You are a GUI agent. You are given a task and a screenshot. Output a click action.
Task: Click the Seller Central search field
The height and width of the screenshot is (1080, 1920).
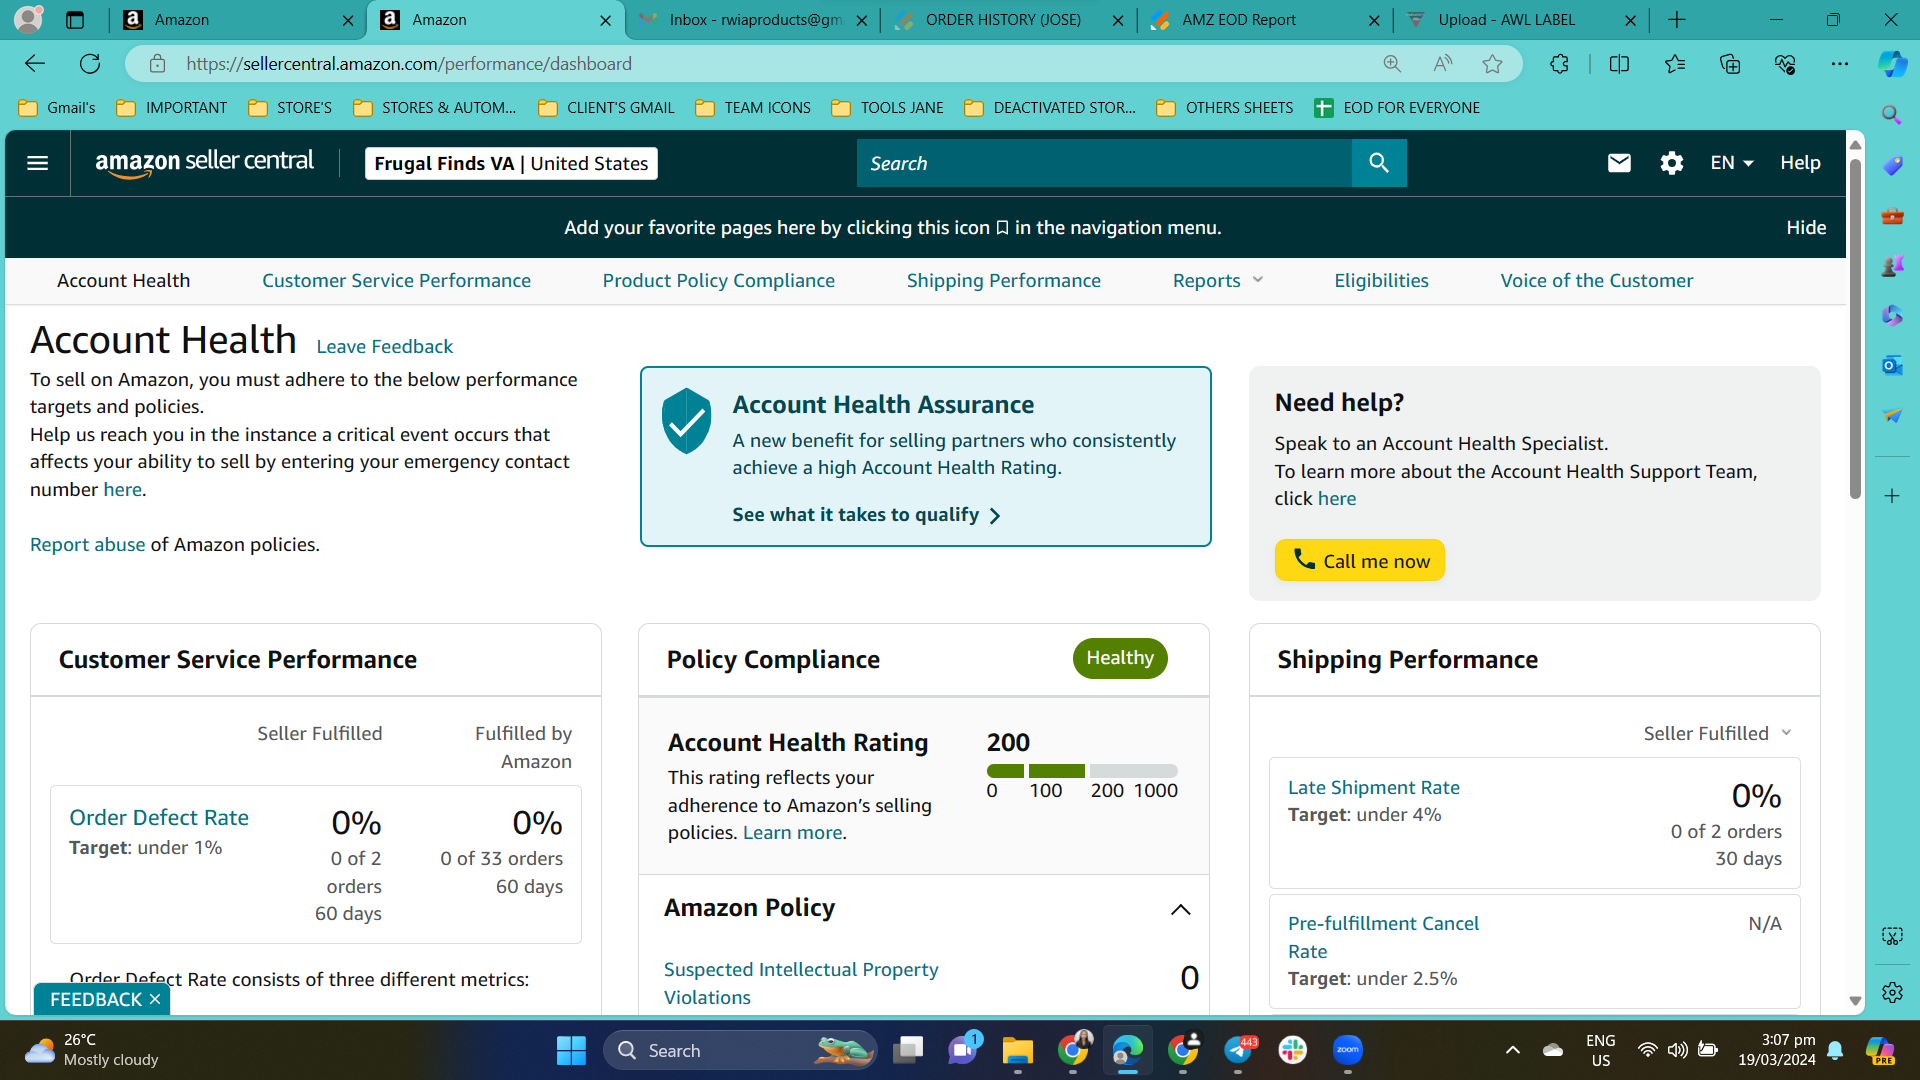click(1104, 163)
